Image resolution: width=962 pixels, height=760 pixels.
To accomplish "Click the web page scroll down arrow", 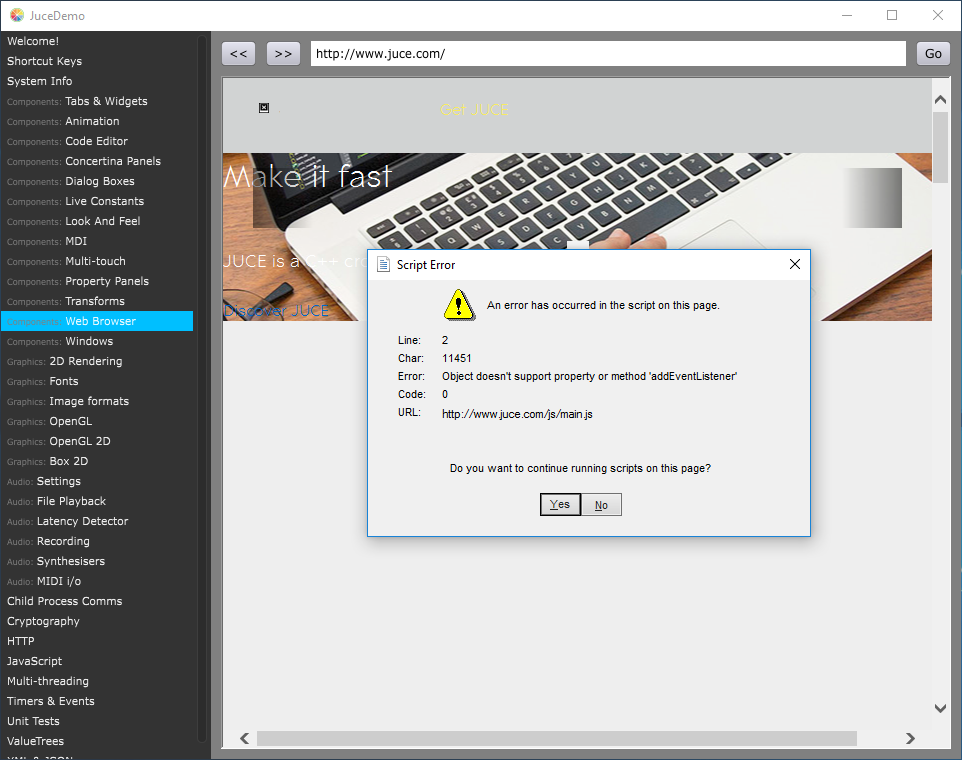I will [x=940, y=708].
